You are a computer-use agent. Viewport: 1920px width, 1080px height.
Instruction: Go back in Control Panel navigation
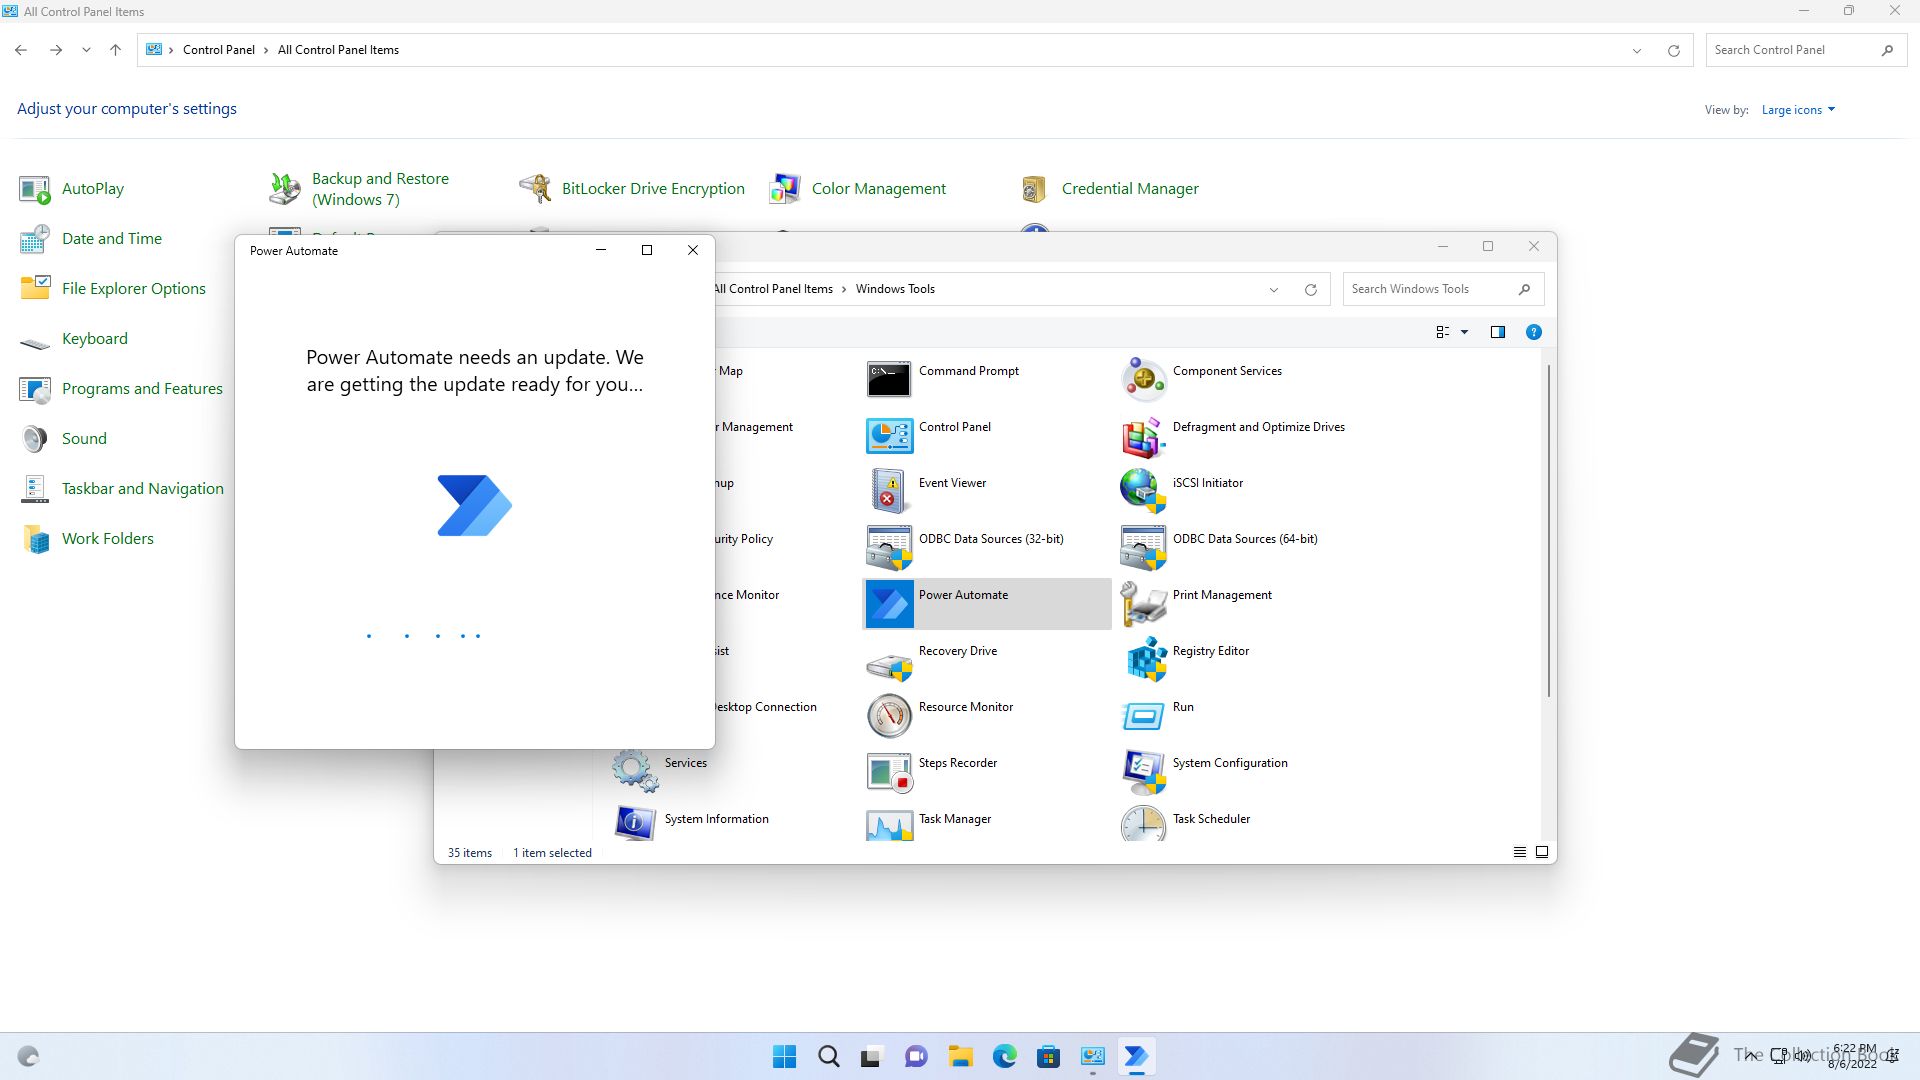pyautogui.click(x=21, y=50)
